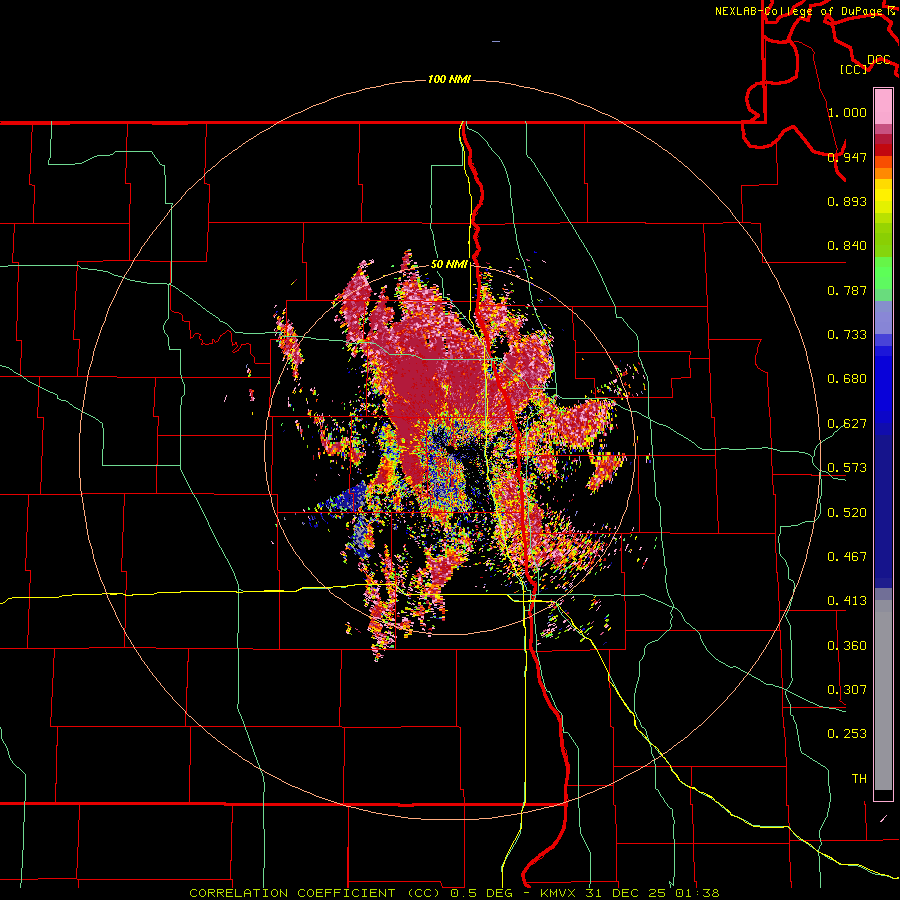Click the [CC] units label
Image resolution: width=900 pixels, height=900 pixels.
point(854,69)
